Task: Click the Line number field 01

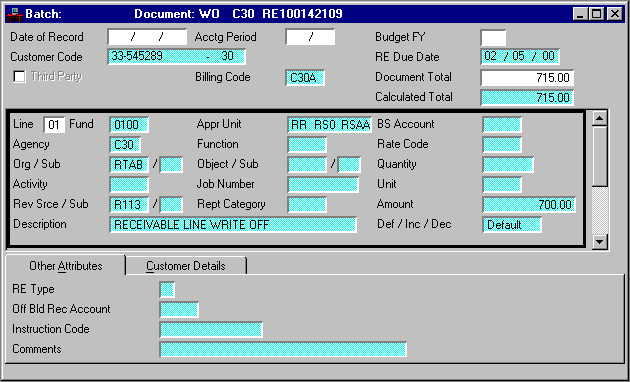Action: pos(54,125)
